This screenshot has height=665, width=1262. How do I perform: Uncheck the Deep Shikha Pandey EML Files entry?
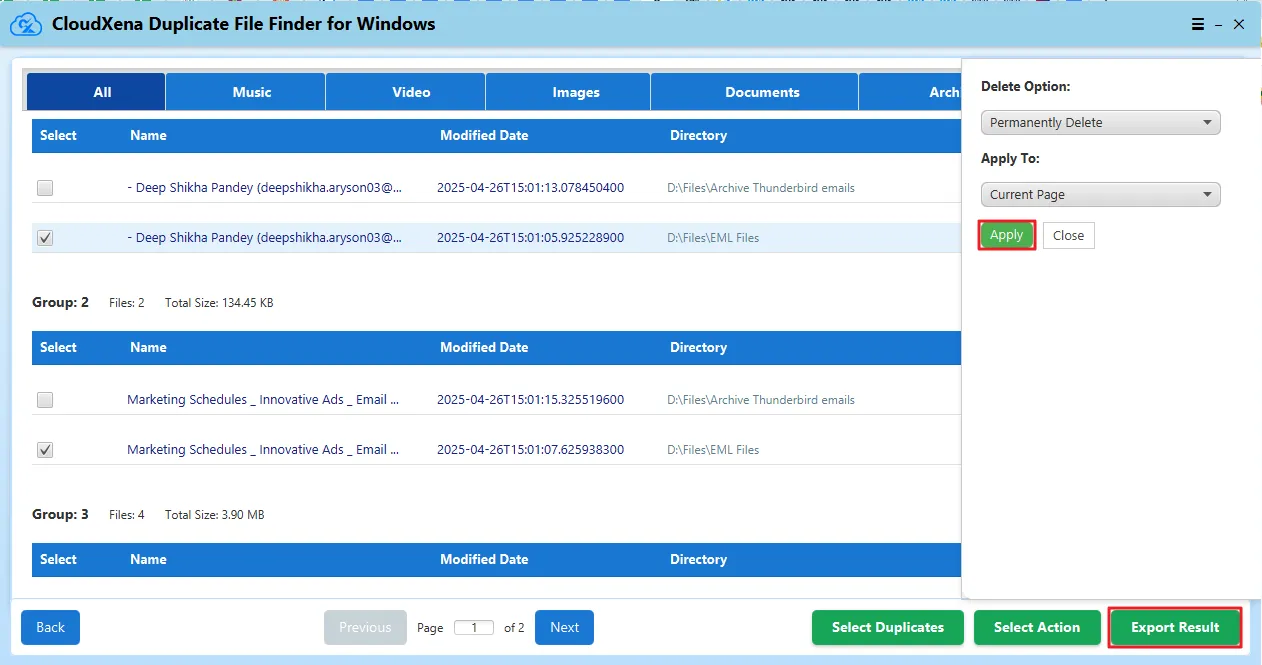point(45,238)
